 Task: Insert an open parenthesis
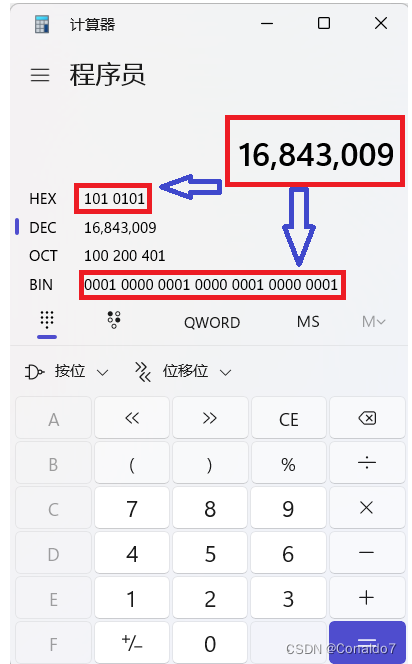(x=132, y=463)
